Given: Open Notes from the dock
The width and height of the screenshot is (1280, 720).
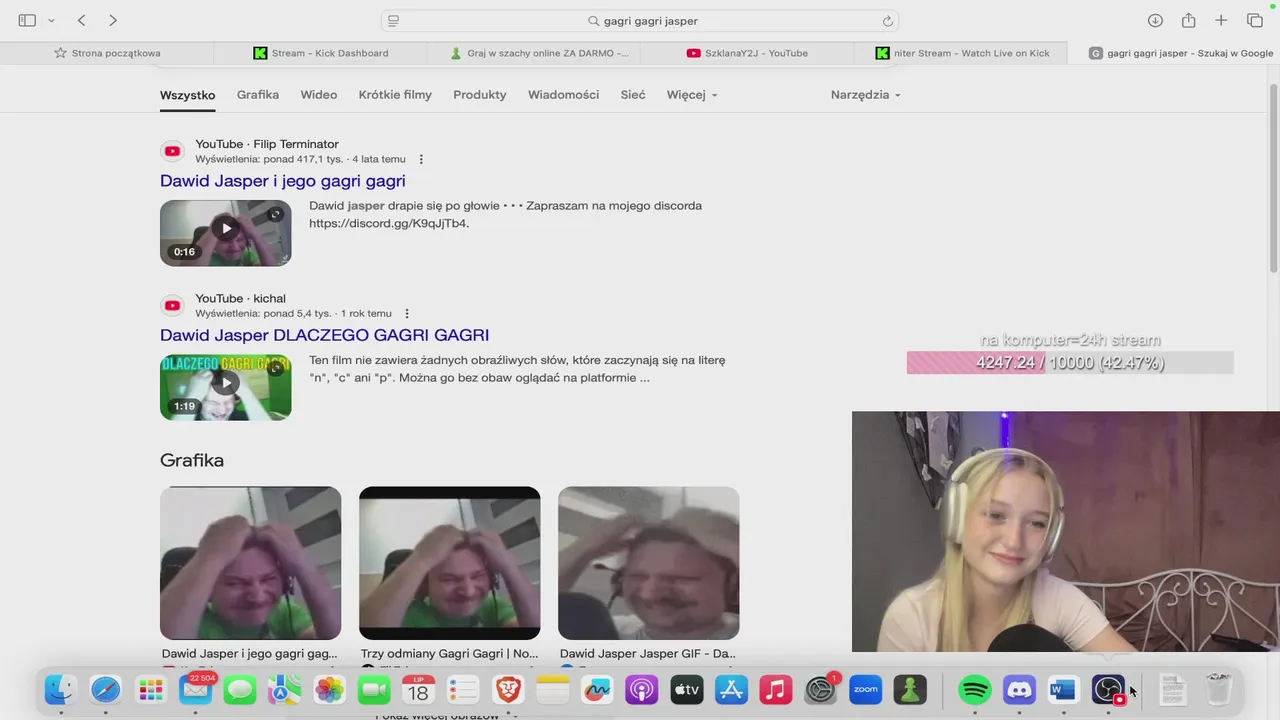Looking at the screenshot, I should pyautogui.click(x=552, y=689).
